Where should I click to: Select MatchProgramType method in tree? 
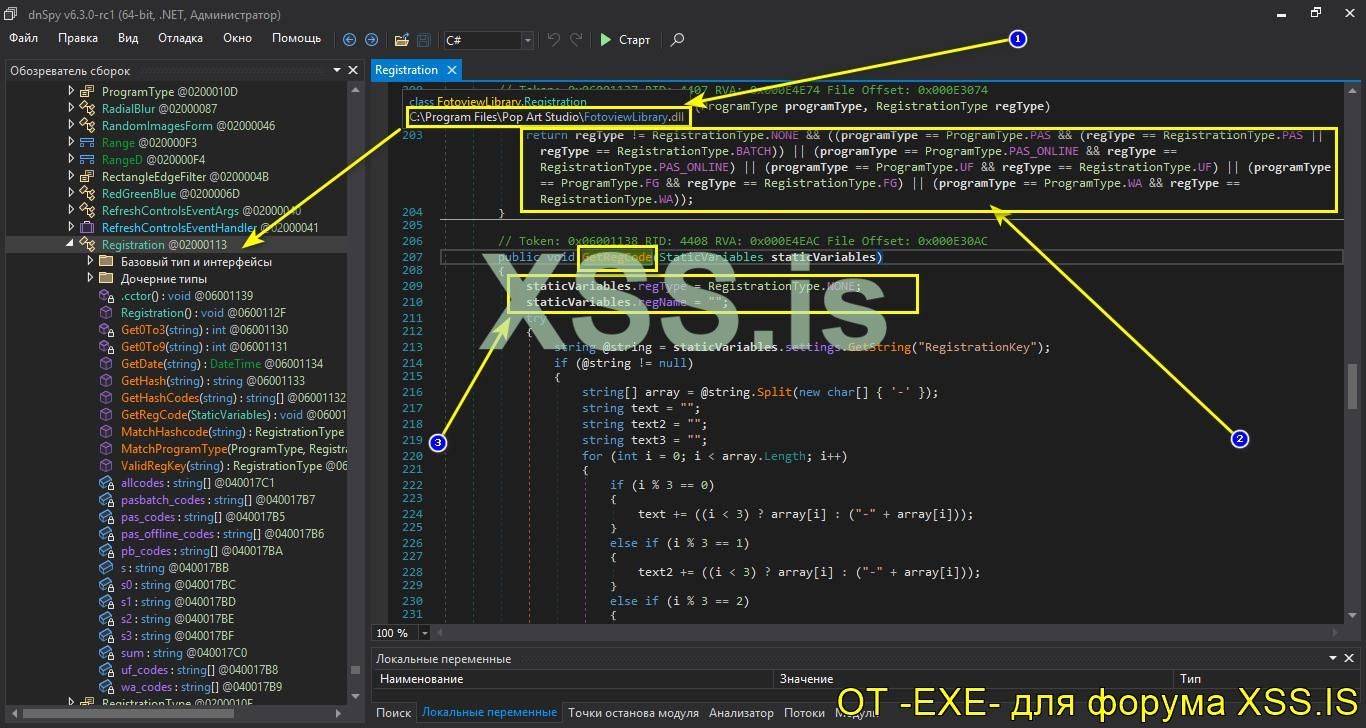tap(234, 449)
